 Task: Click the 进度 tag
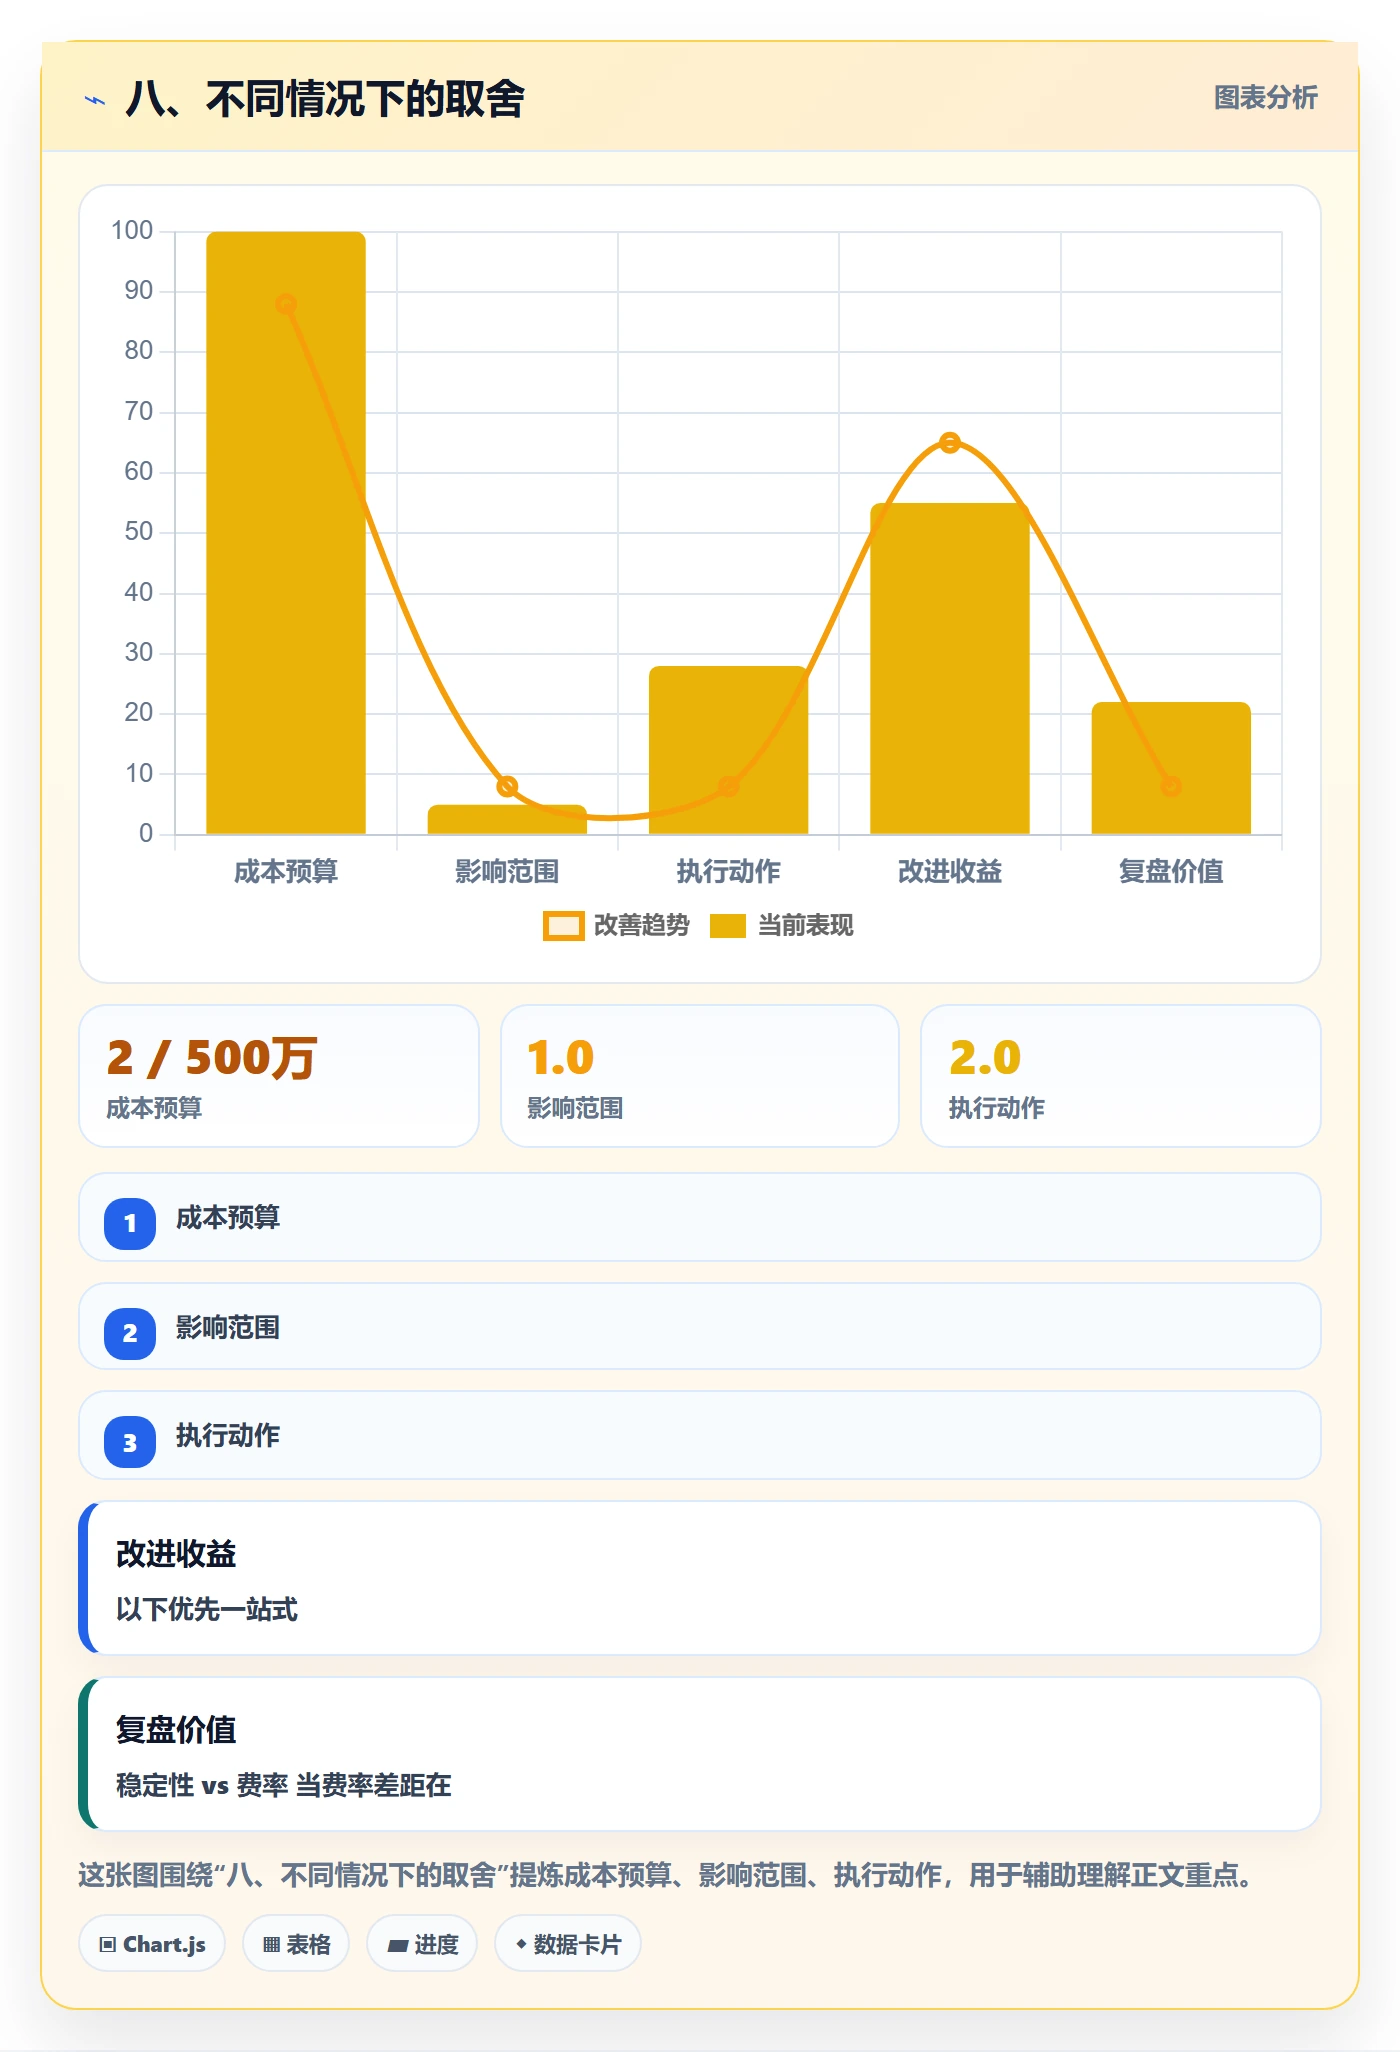[422, 1944]
